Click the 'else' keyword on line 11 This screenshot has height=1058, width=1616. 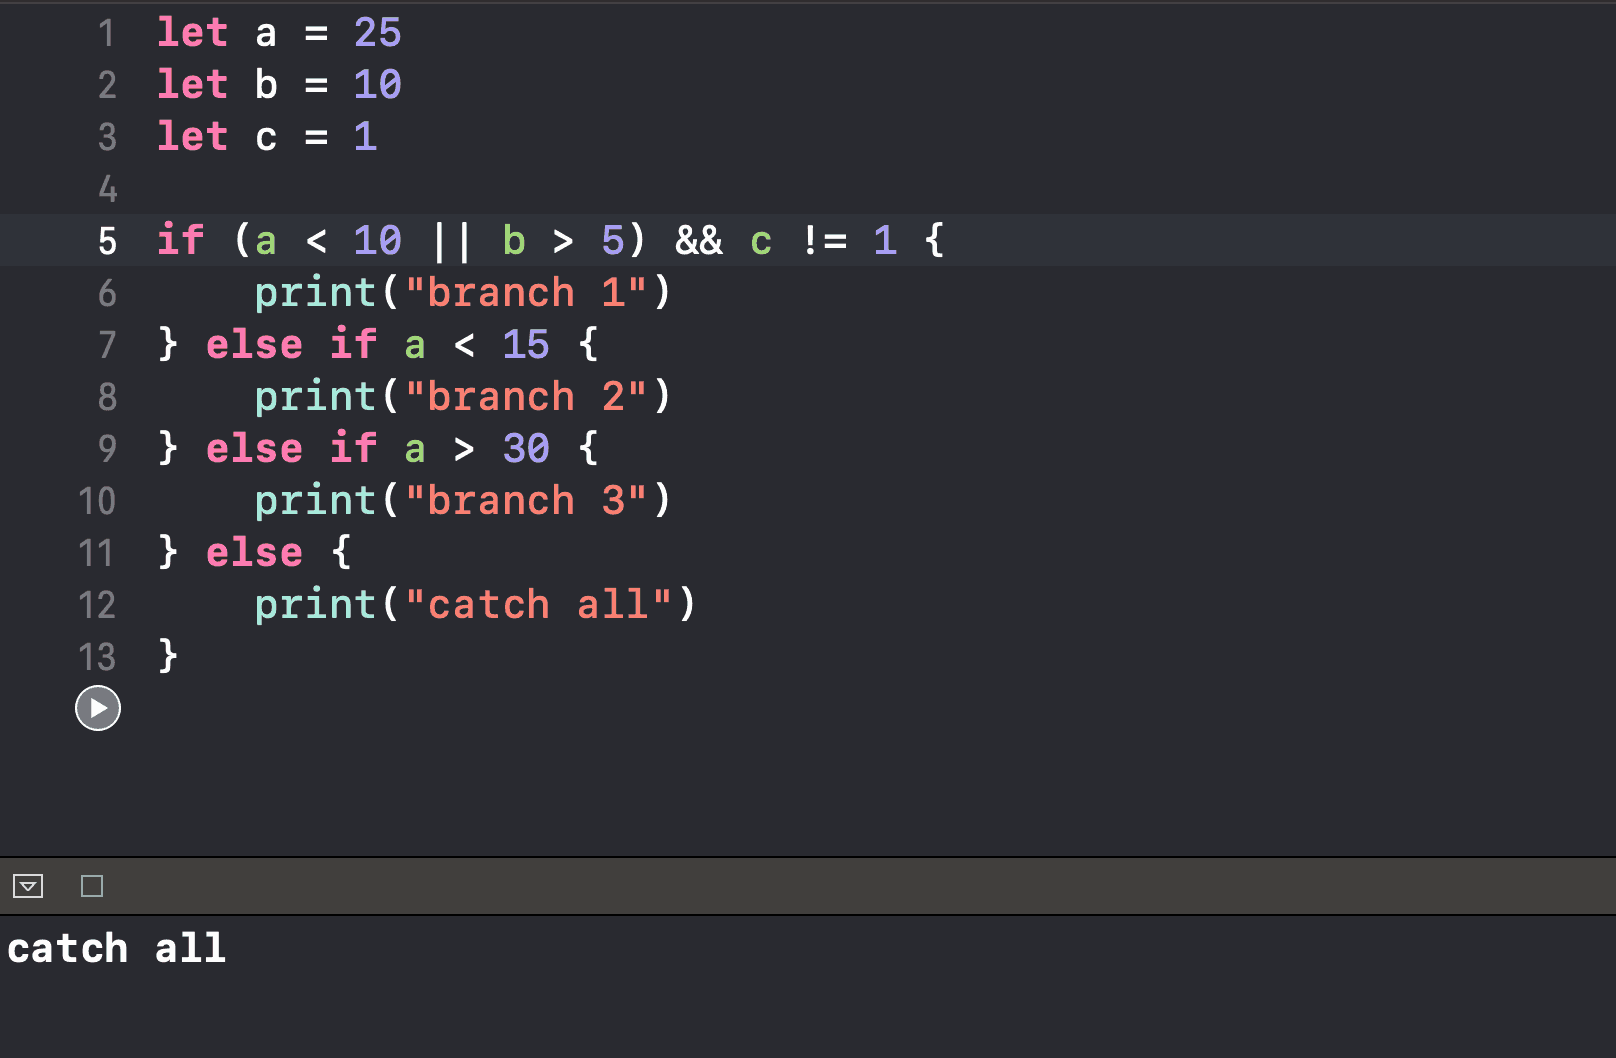click(x=254, y=553)
